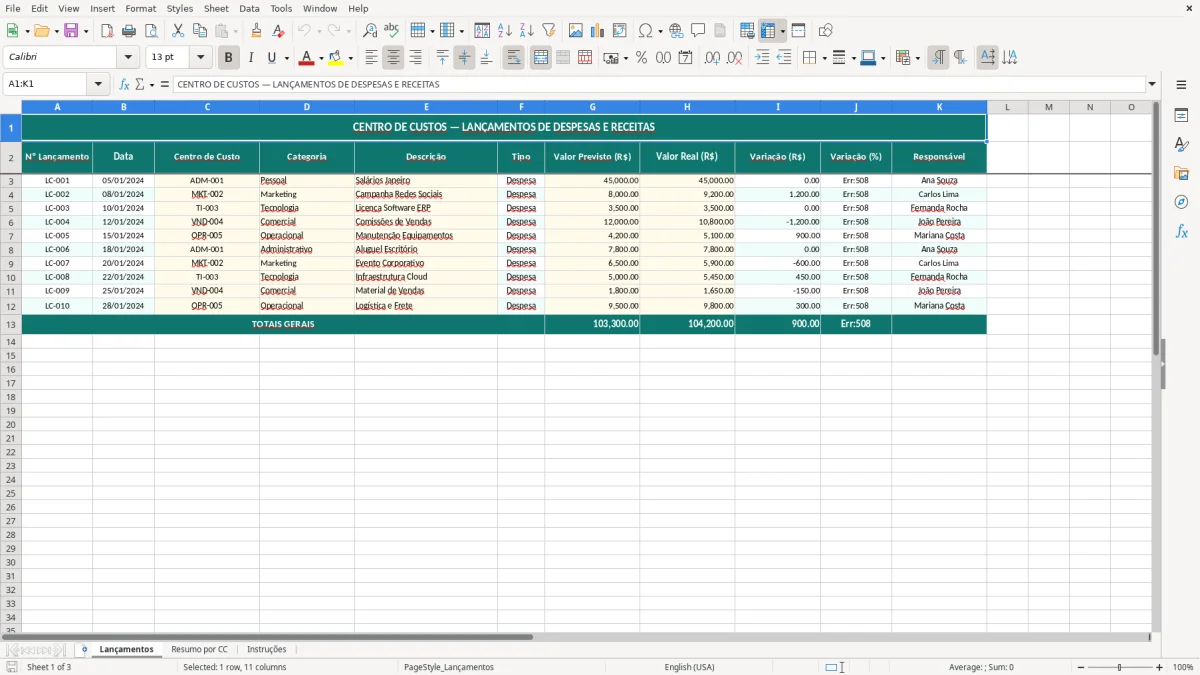This screenshot has width=1200, height=675.
Task: Switch to Instruções sheet tab
Action: [x=266, y=649]
